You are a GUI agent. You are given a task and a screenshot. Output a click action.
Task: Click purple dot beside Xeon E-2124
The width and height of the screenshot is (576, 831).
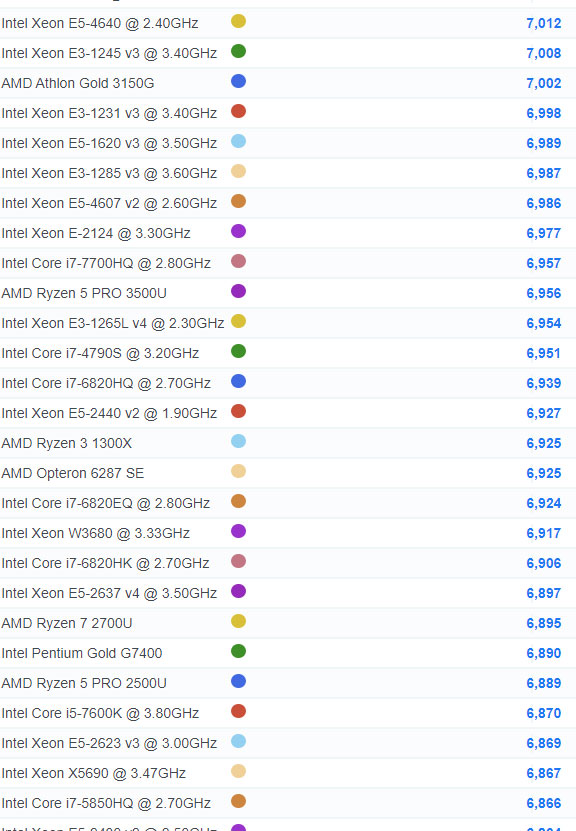pyautogui.click(x=238, y=231)
